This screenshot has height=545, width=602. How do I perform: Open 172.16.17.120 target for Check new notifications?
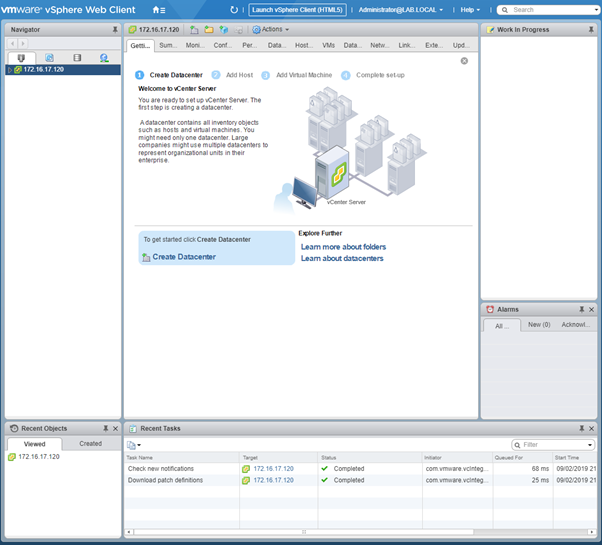(x=273, y=469)
